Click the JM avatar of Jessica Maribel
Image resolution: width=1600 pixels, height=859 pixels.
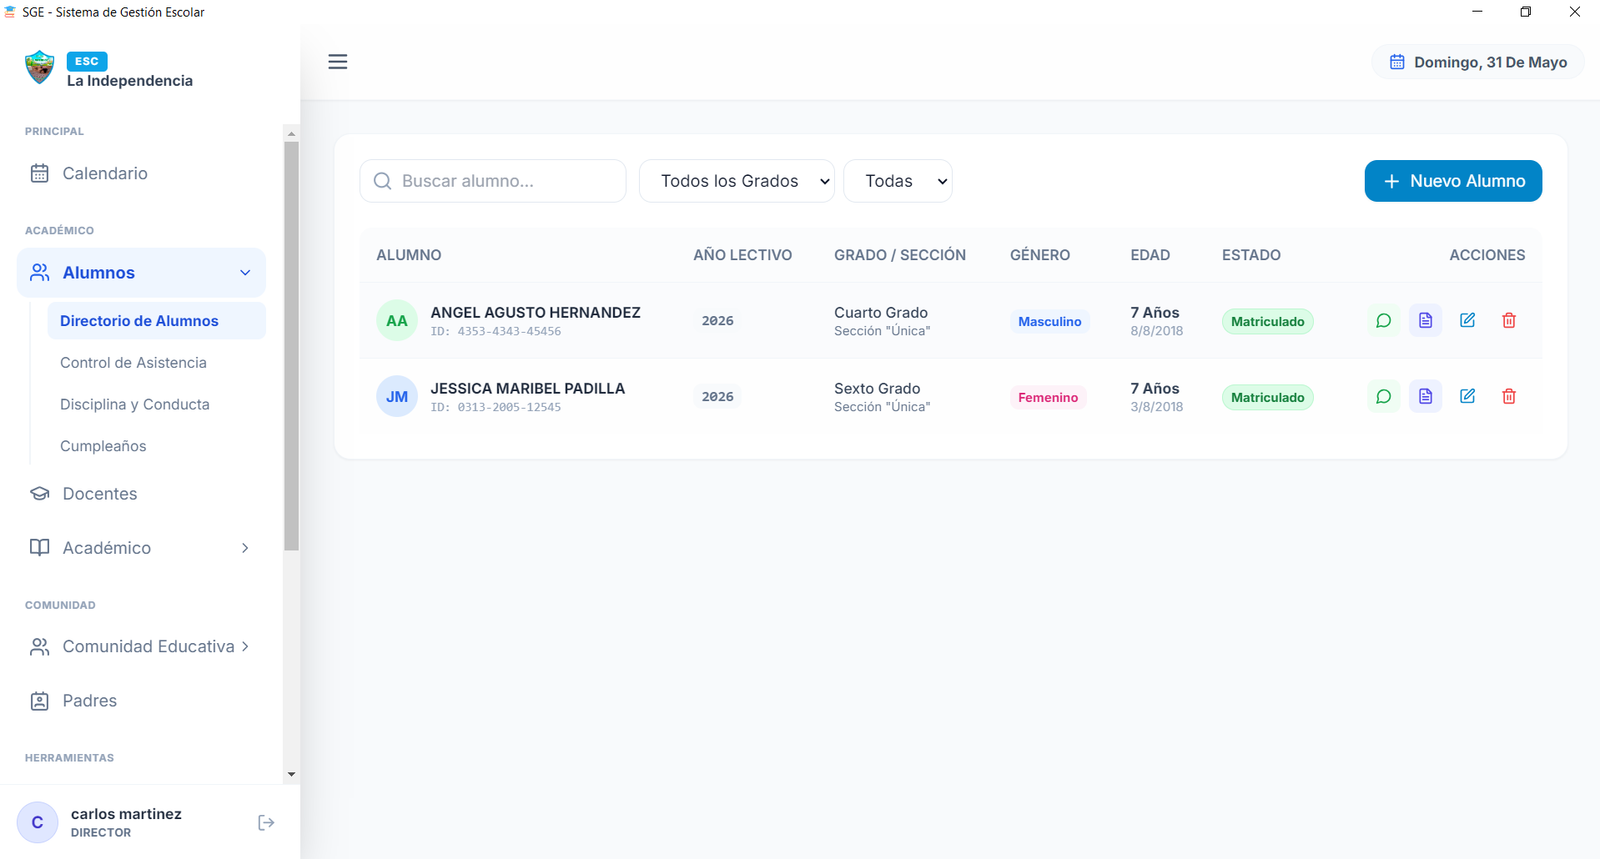pyautogui.click(x=397, y=397)
